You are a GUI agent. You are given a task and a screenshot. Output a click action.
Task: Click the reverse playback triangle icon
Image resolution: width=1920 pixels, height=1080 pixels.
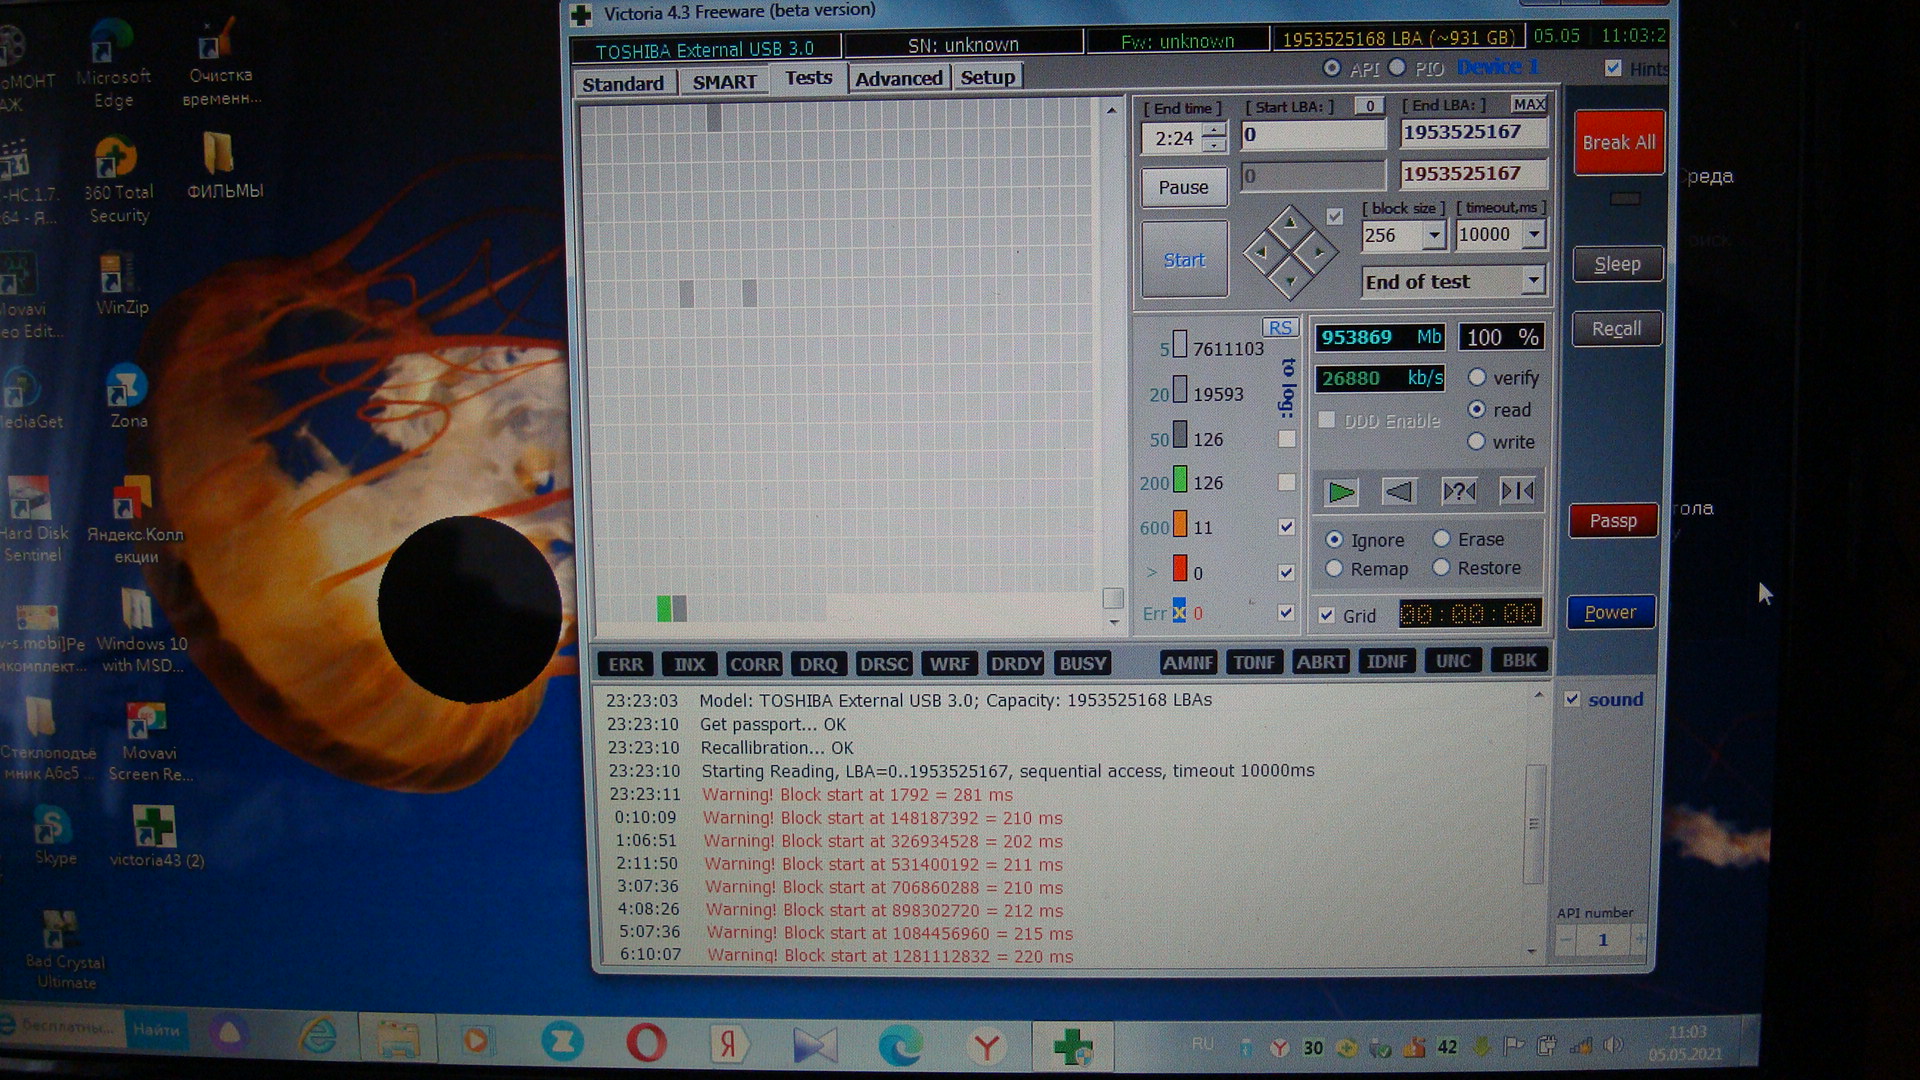point(1398,492)
